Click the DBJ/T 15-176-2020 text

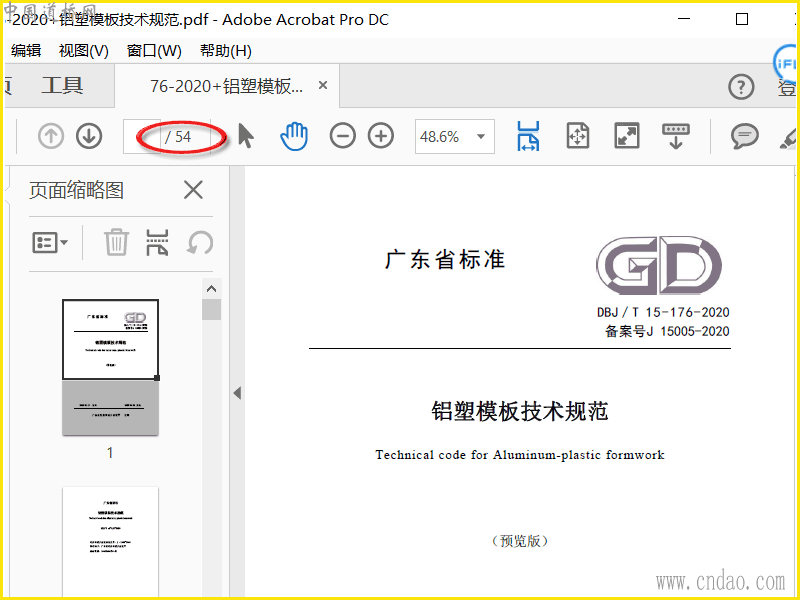pos(663,312)
